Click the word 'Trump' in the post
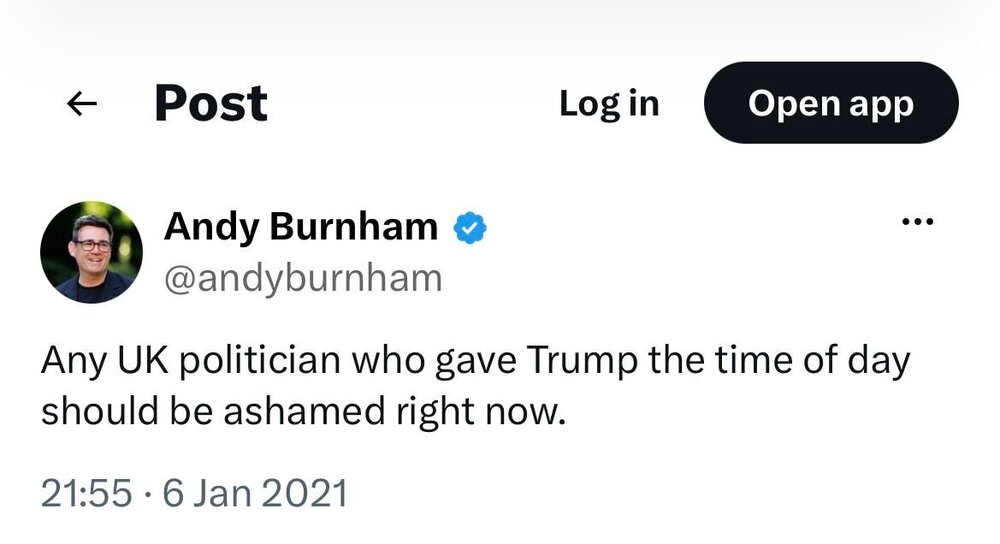1000x544 pixels. click(582, 362)
